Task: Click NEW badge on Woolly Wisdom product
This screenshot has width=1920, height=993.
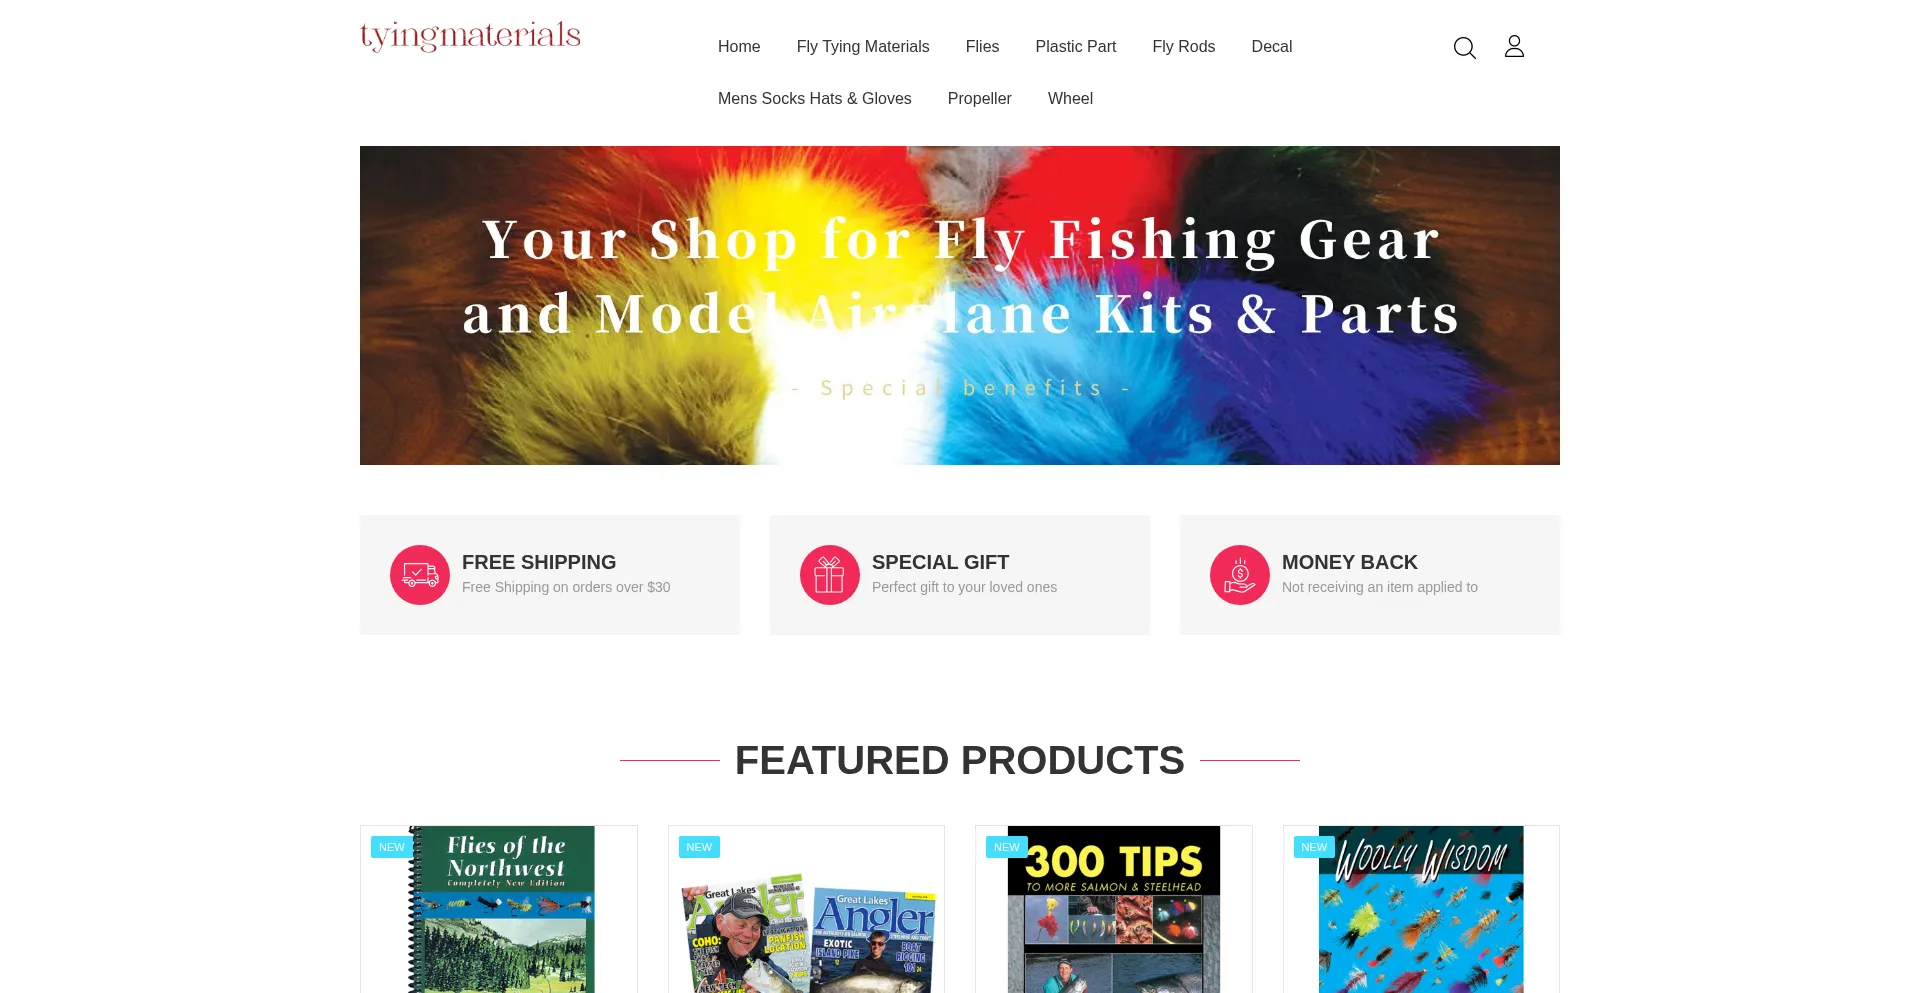Action: click(1314, 847)
